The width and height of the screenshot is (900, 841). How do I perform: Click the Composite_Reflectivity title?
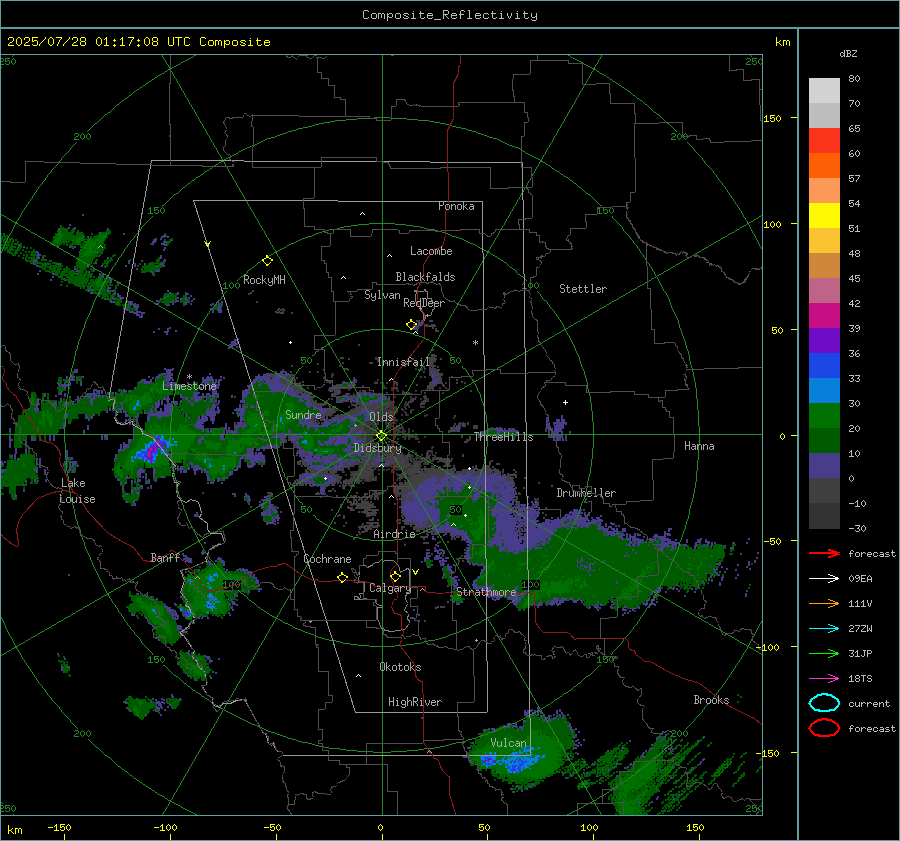(x=450, y=15)
